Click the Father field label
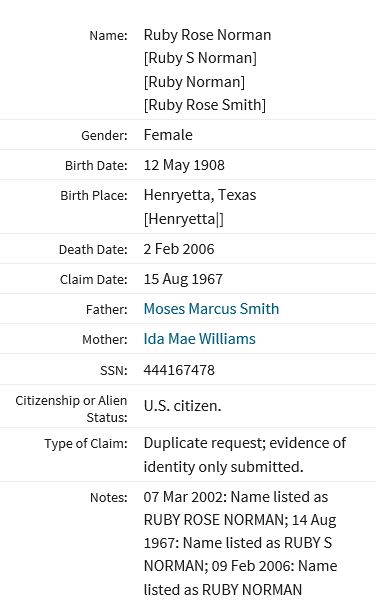Image resolution: width=379 pixels, height=606 pixels. [107, 310]
